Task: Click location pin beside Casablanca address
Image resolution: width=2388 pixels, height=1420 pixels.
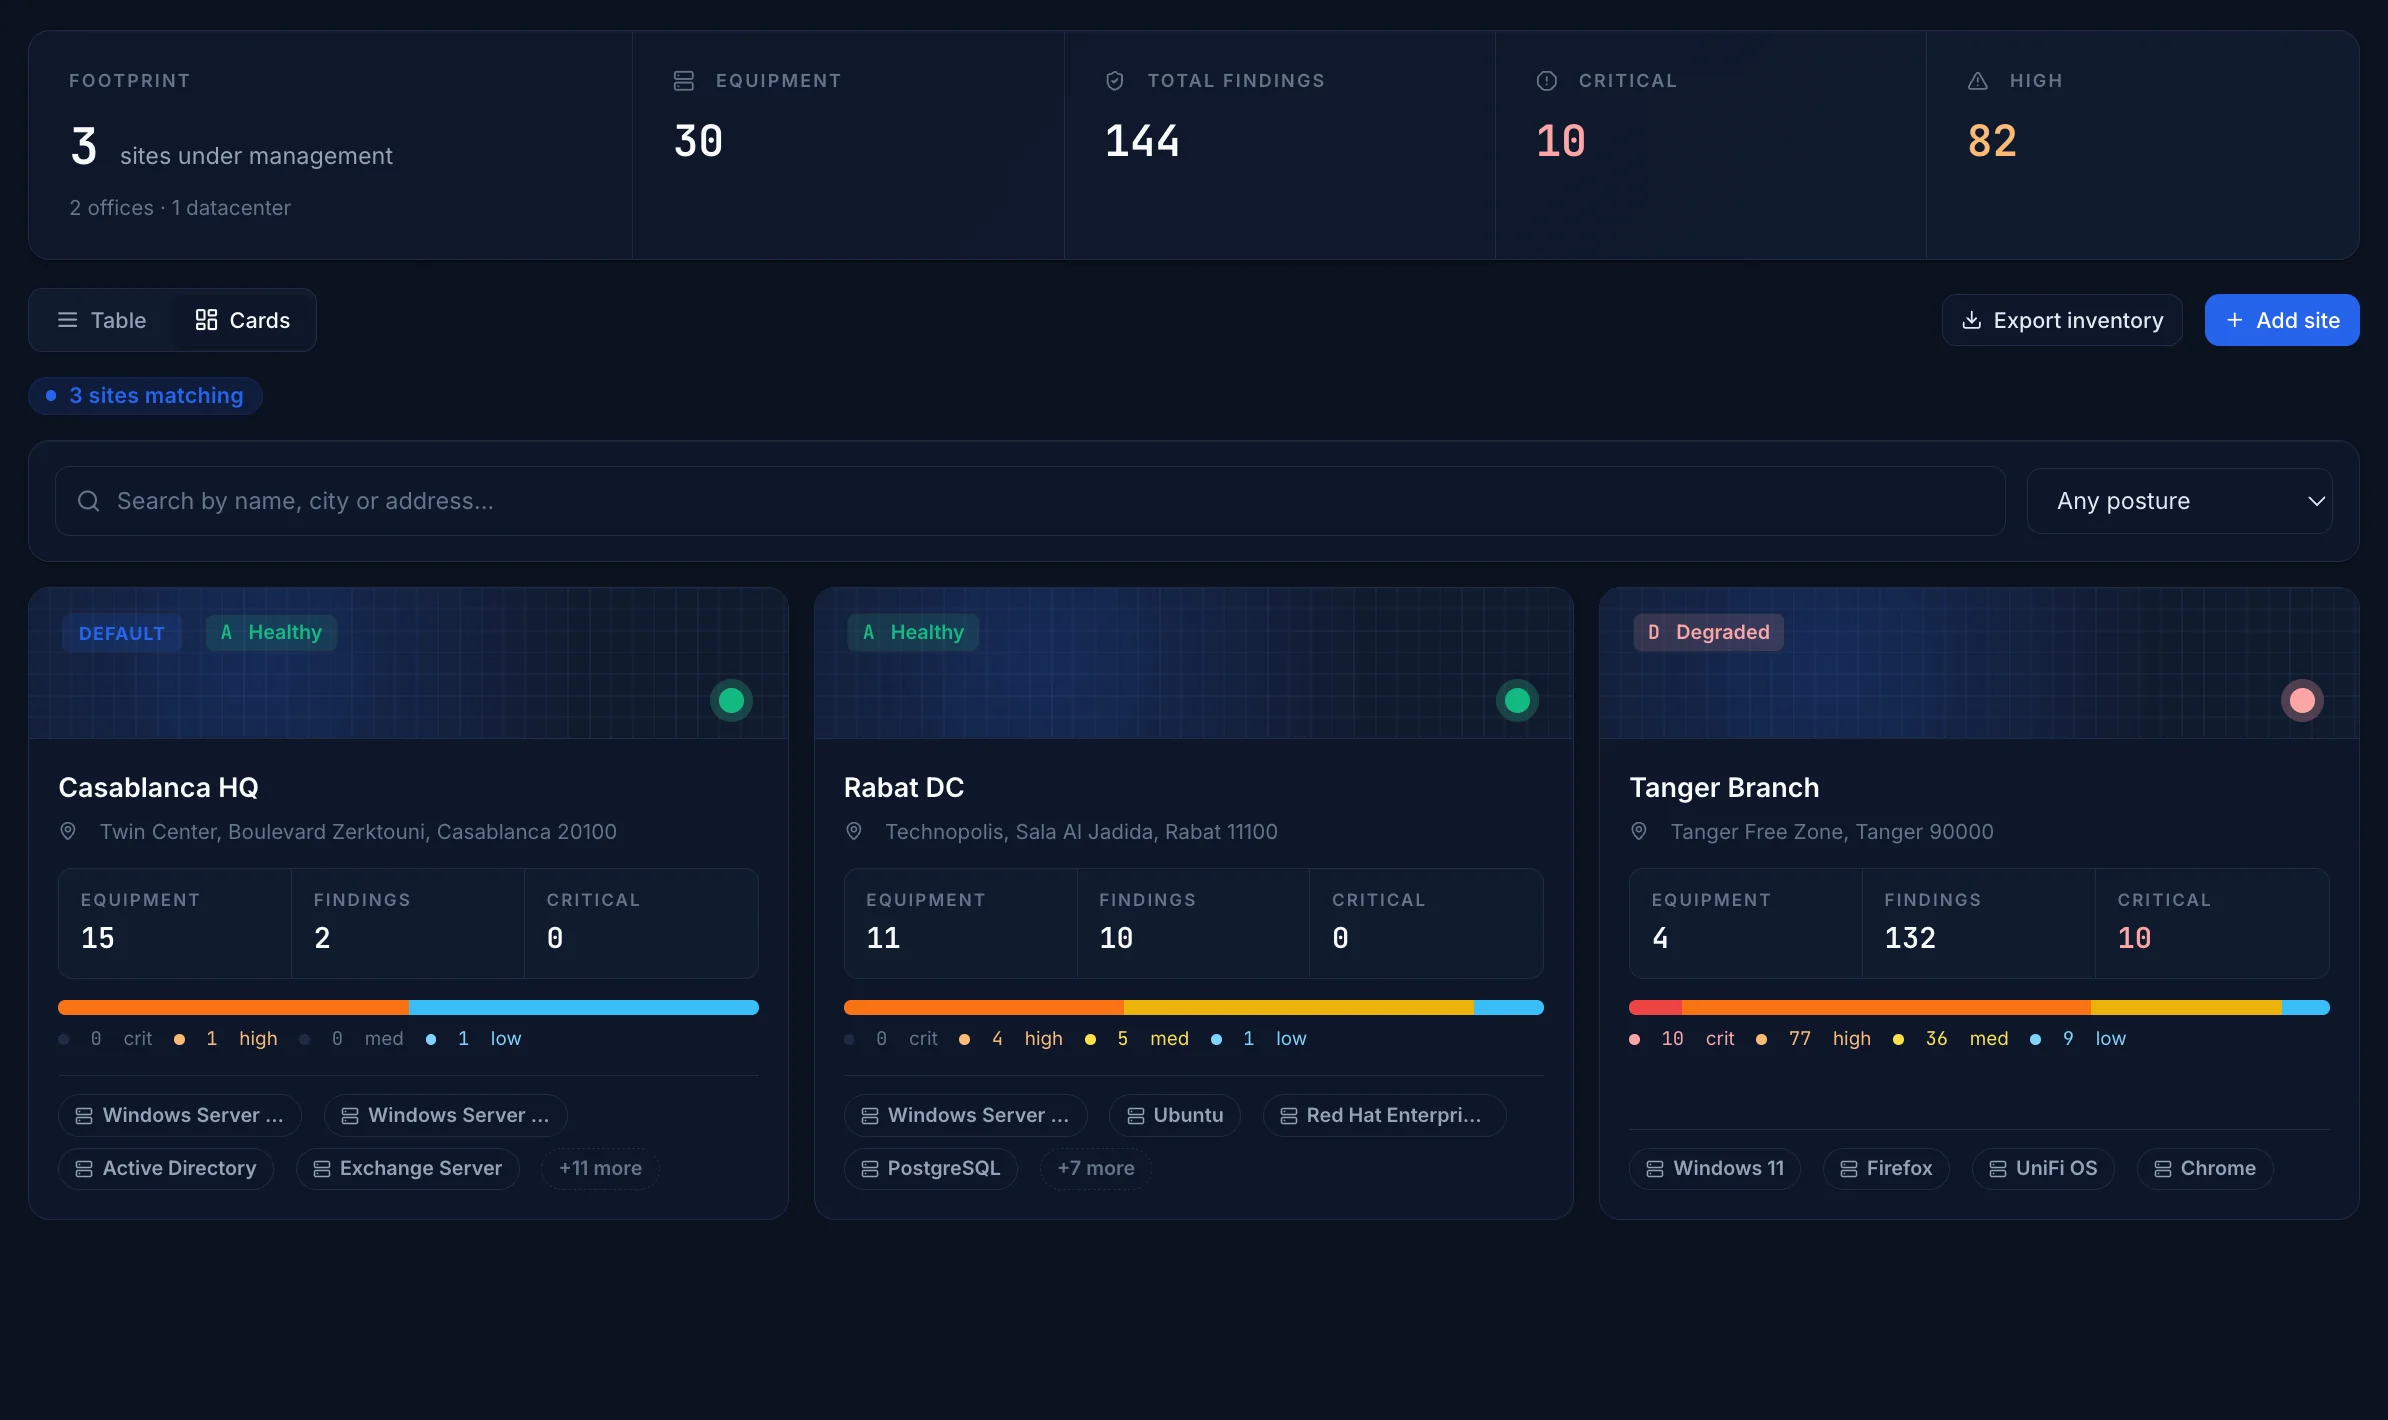Action: [68, 832]
